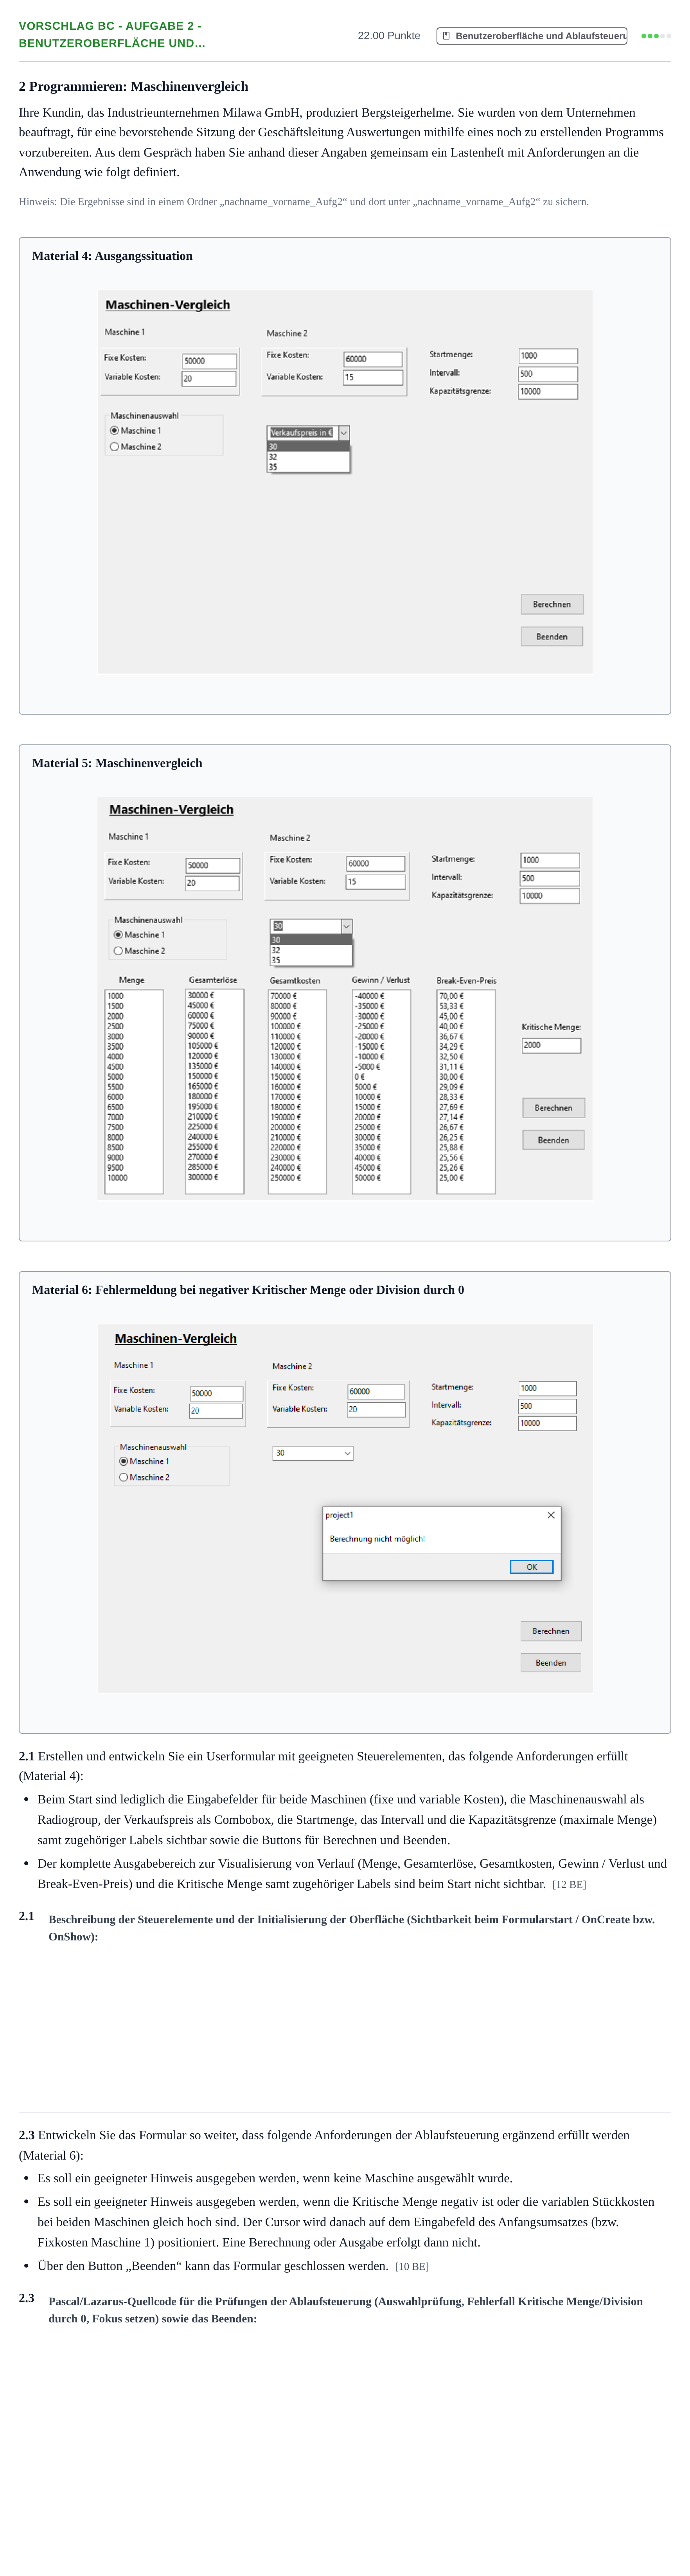The height and width of the screenshot is (2576, 690).
Task: Open the title 'Vorschlag BC - Aufgabe 2'
Action: coord(112,35)
